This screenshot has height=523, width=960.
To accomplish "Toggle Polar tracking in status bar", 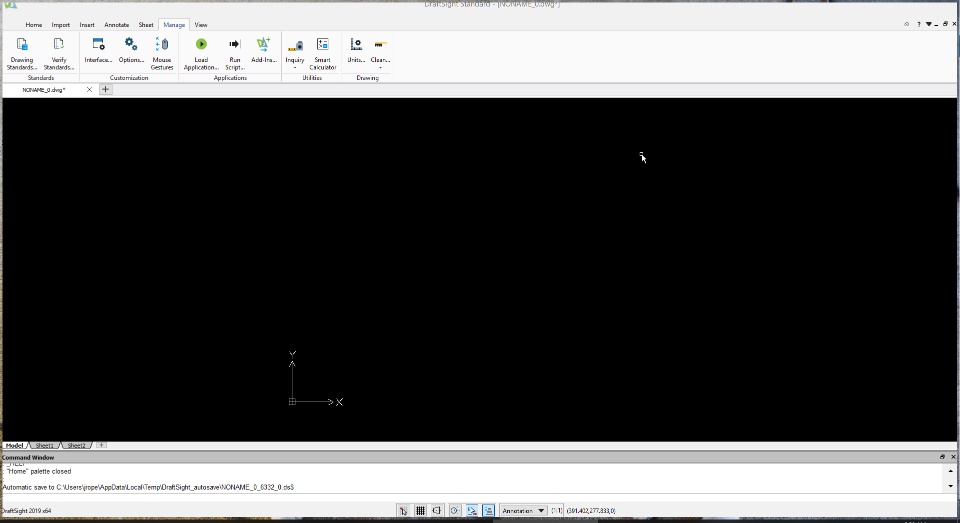I will pyautogui.click(x=455, y=510).
